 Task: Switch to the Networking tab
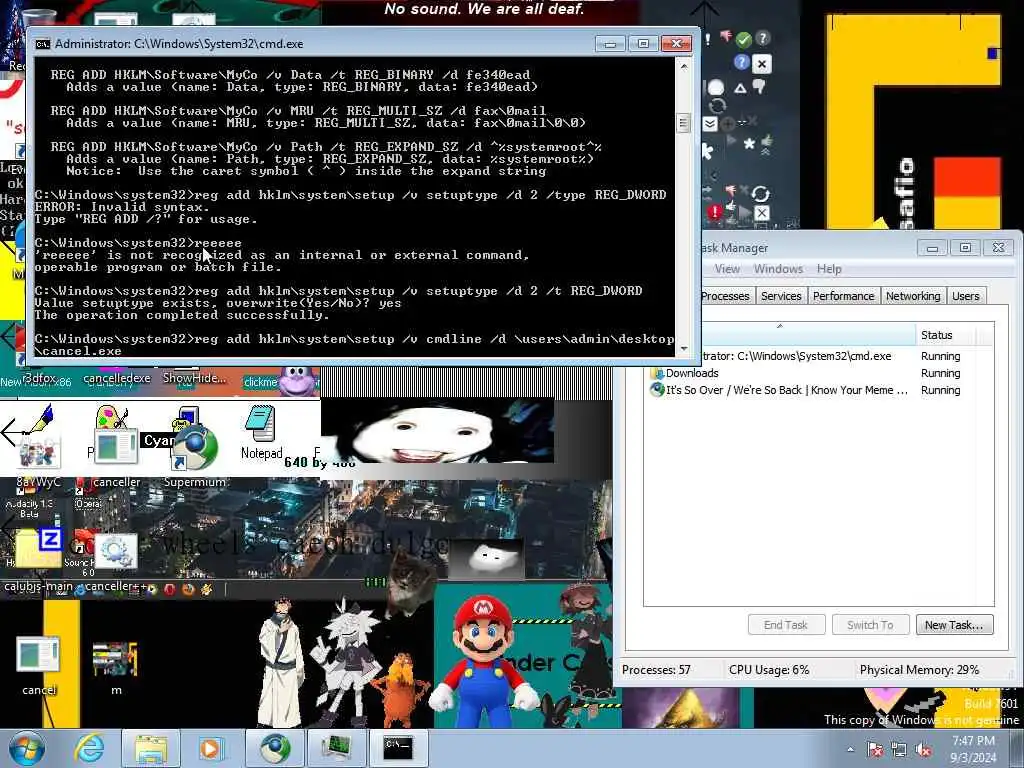(913, 296)
